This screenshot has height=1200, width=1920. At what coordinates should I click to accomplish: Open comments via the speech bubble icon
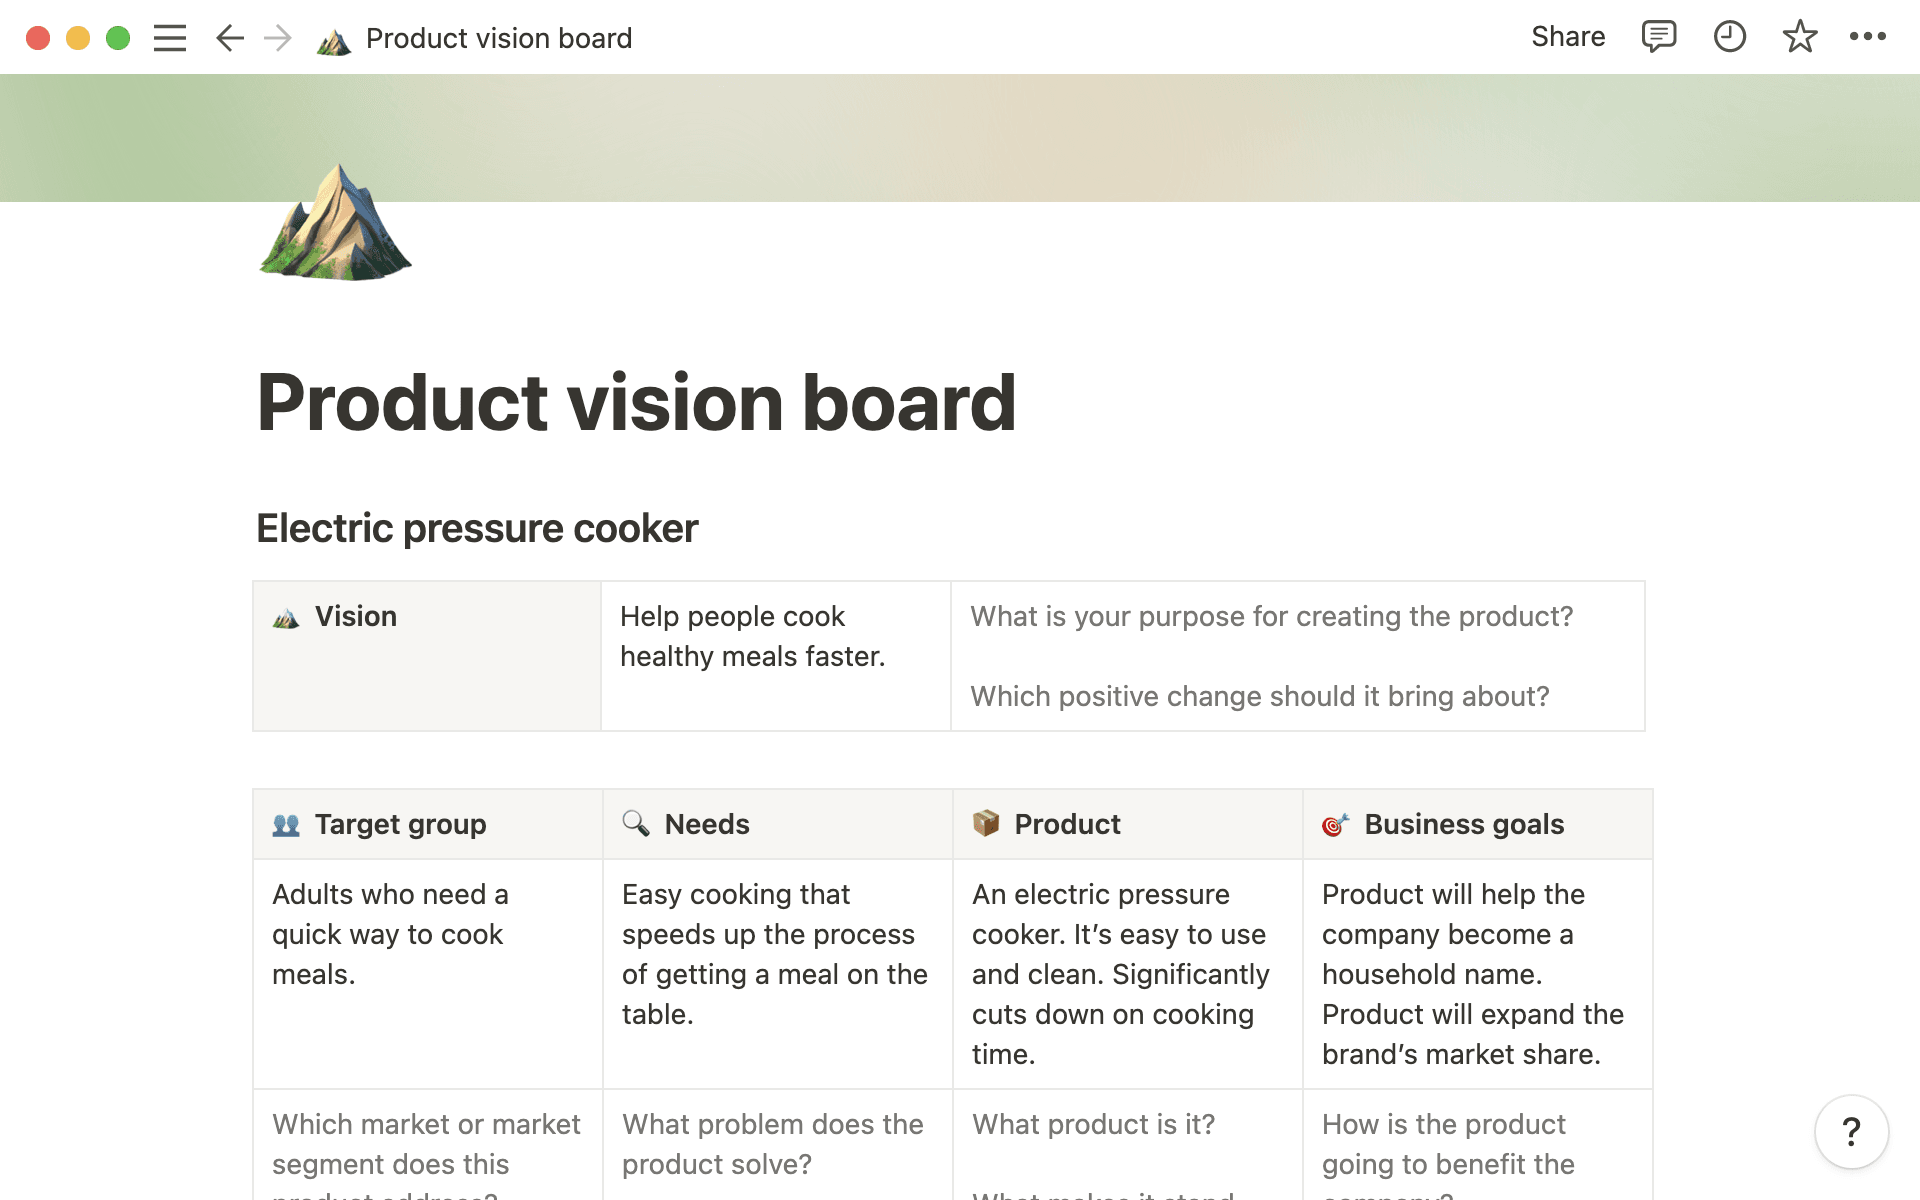click(1658, 37)
